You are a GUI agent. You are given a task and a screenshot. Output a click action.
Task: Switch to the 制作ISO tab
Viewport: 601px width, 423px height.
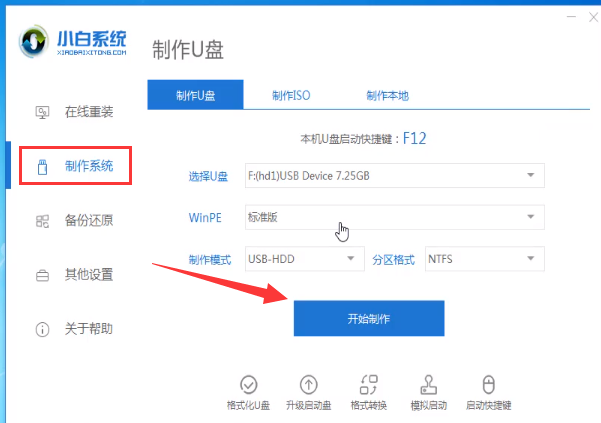click(291, 95)
